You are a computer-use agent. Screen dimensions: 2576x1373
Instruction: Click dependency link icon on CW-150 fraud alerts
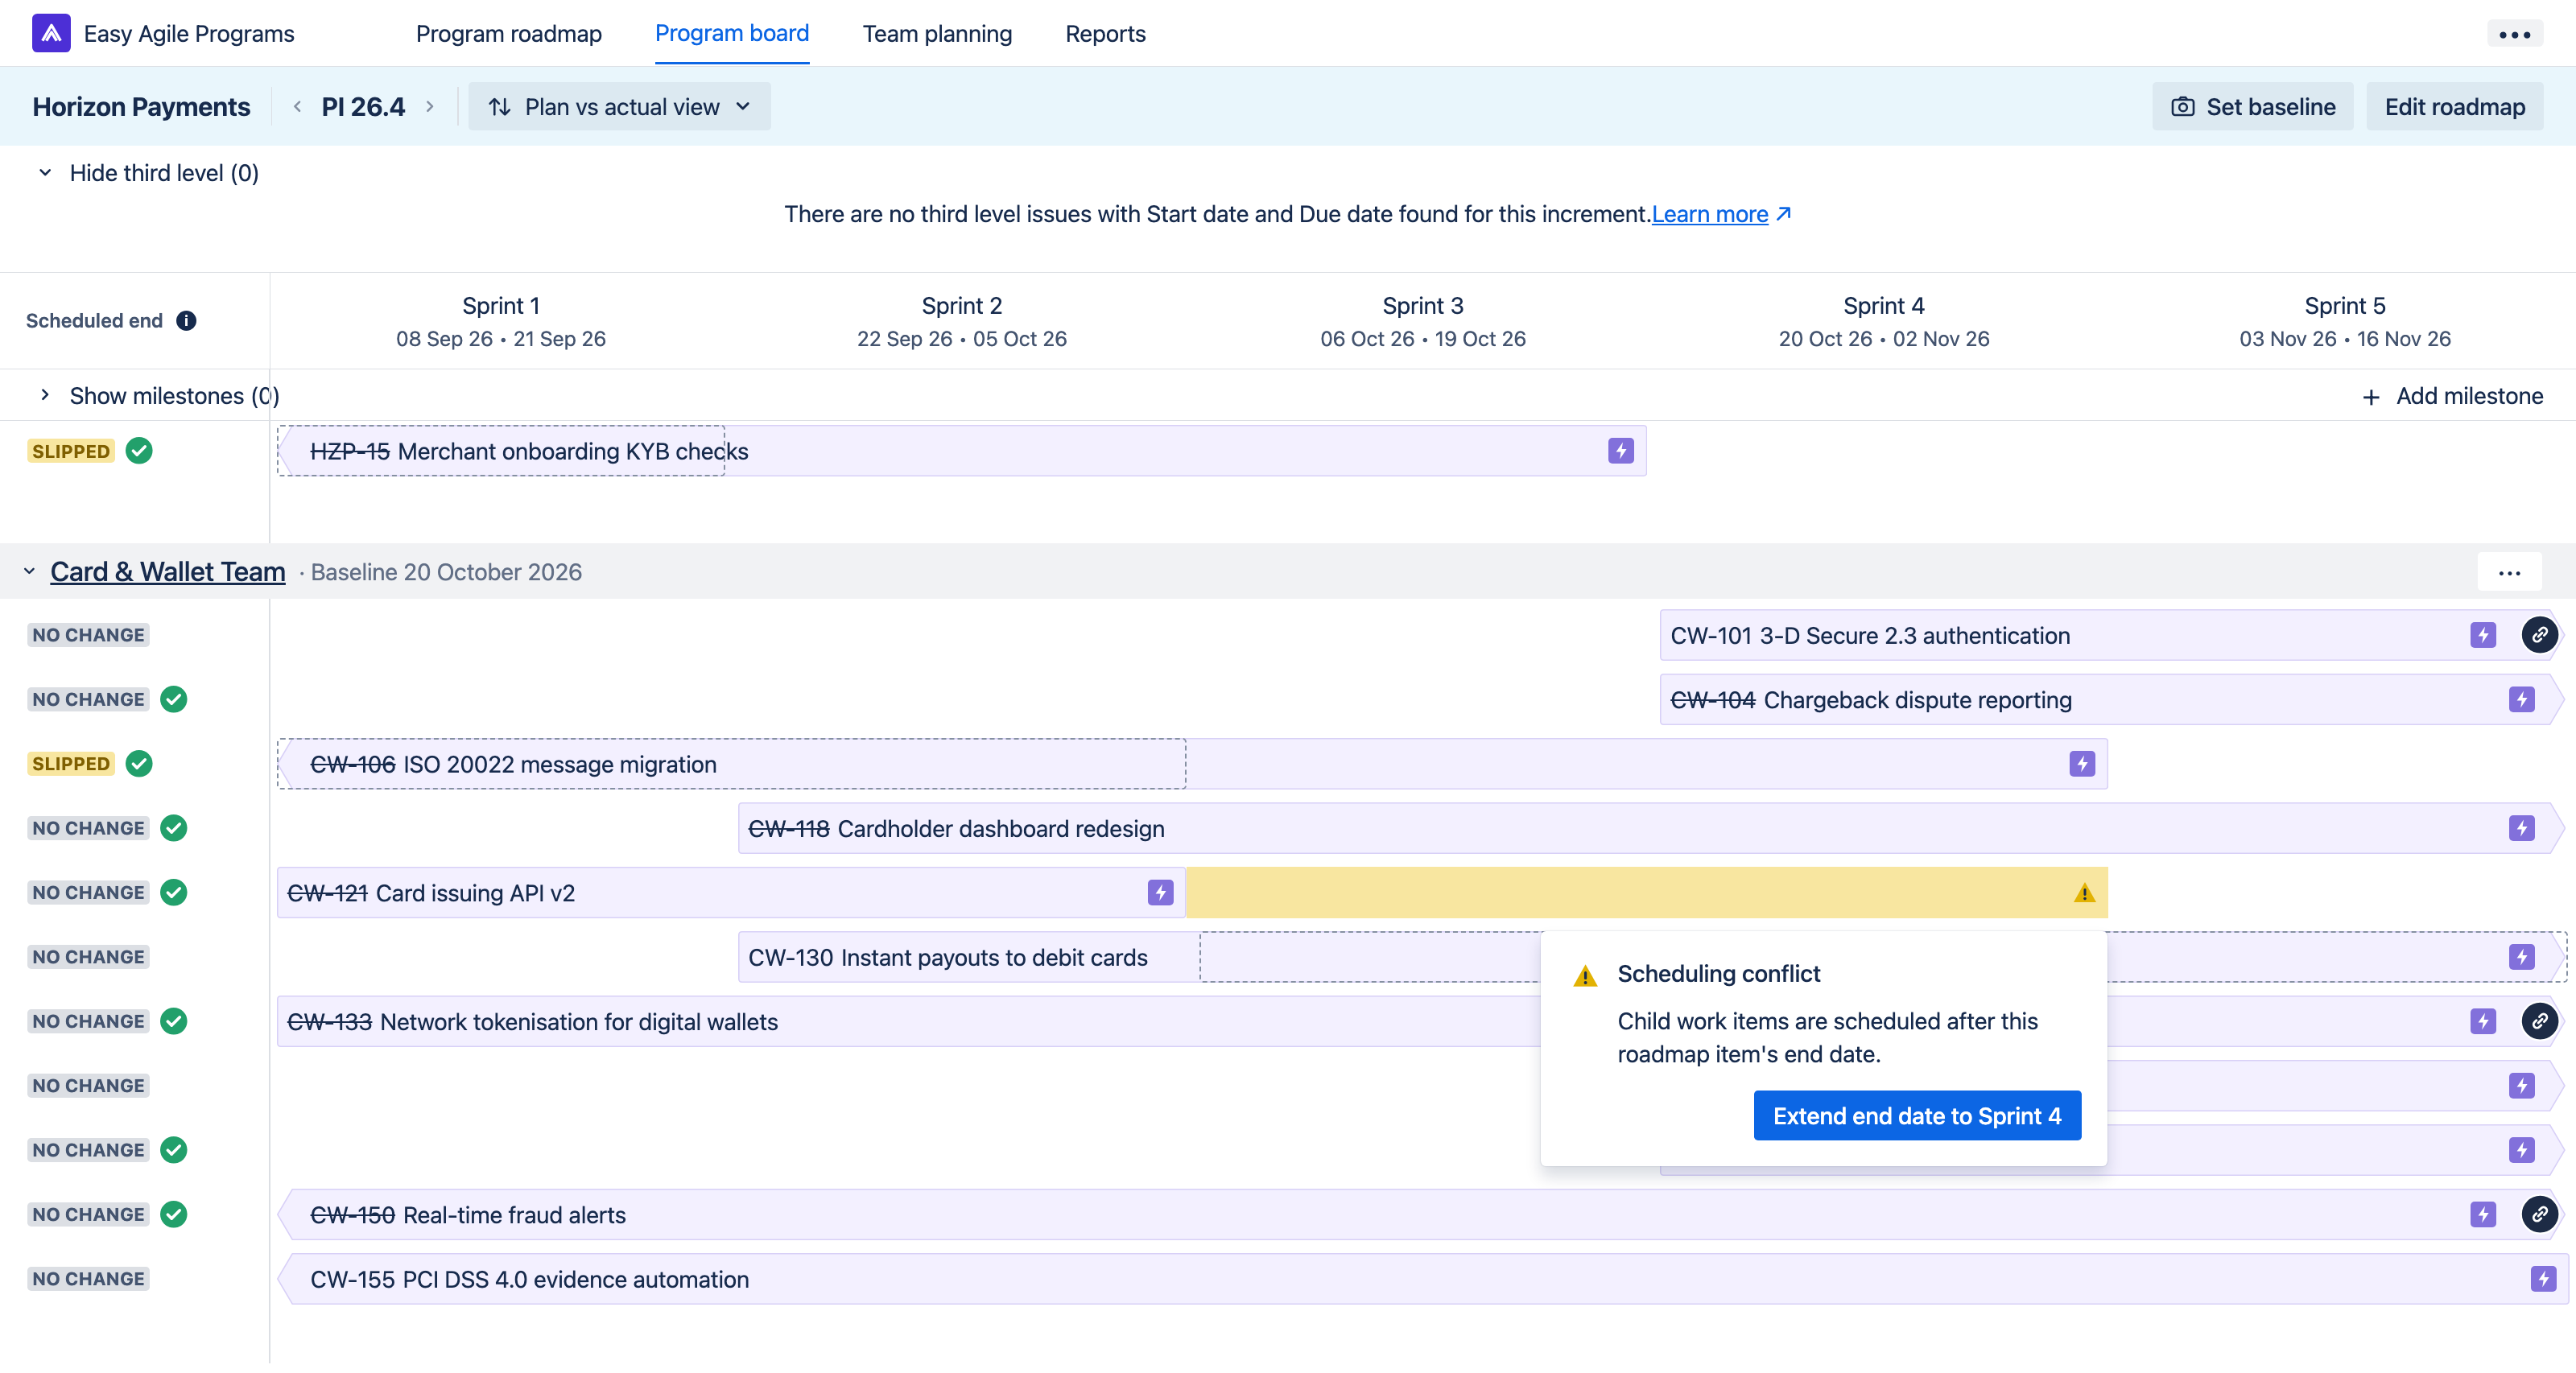point(2539,1214)
